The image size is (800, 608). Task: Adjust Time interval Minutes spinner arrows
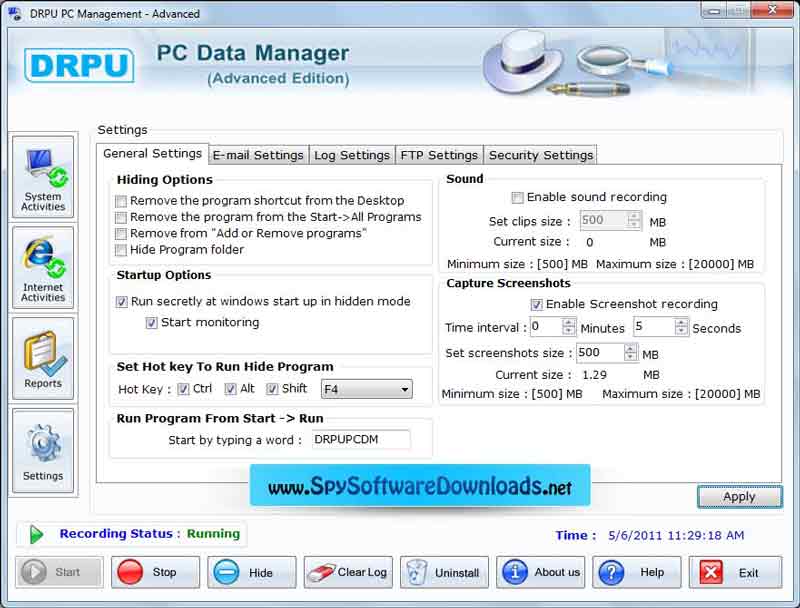pos(568,326)
